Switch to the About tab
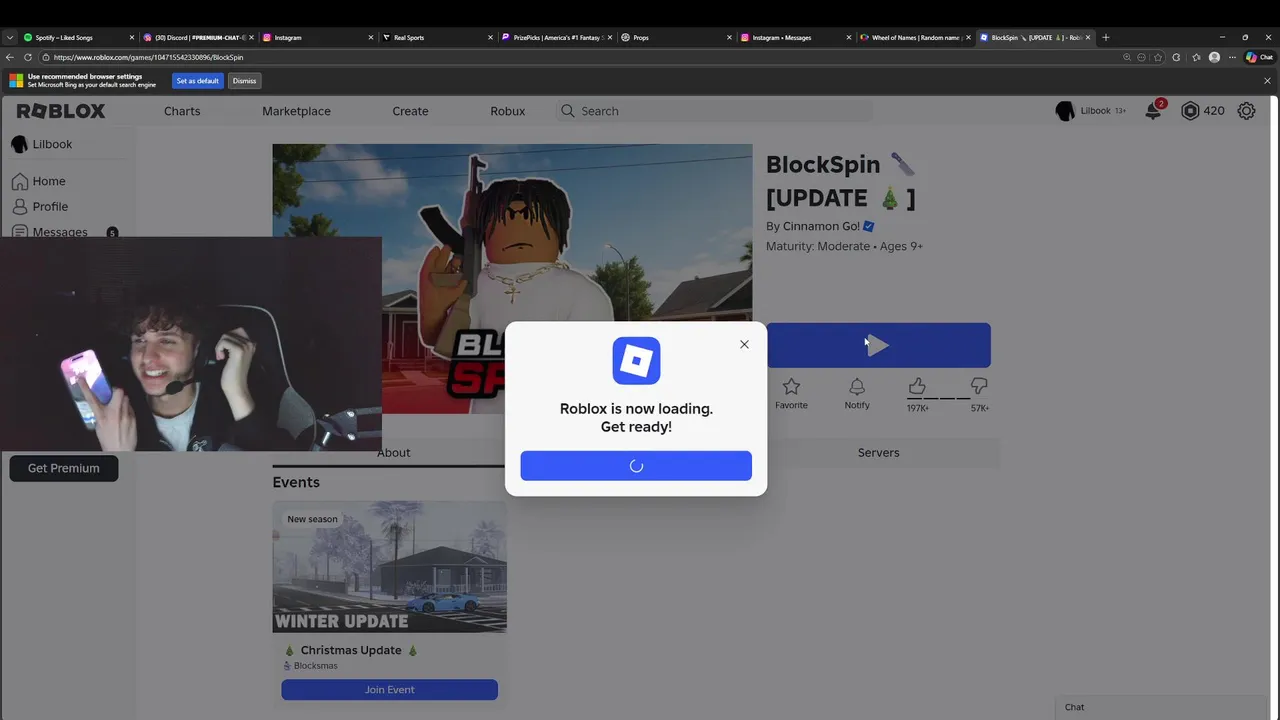This screenshot has width=1280, height=720. pyautogui.click(x=393, y=453)
